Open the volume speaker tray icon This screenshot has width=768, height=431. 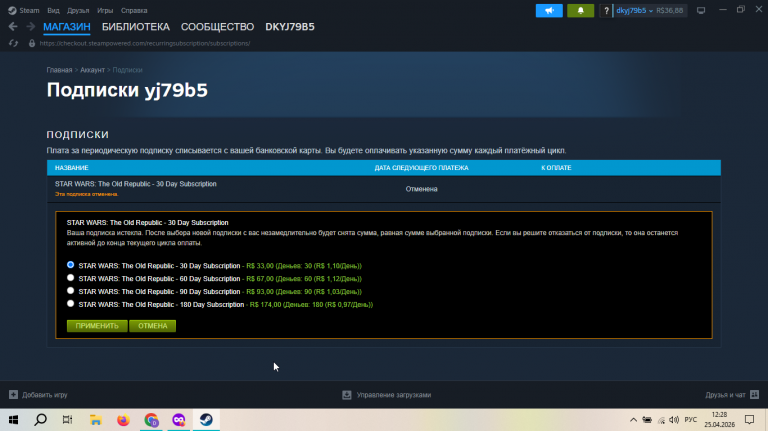click(674, 420)
